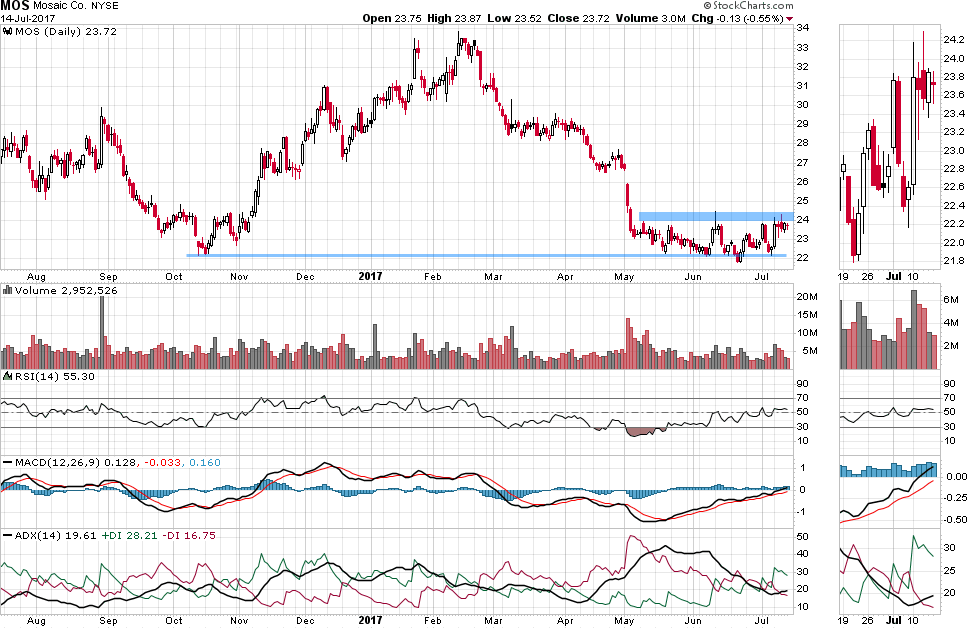
Task: Click the bold MOS ticker symbol heading
Action: coord(15,6)
